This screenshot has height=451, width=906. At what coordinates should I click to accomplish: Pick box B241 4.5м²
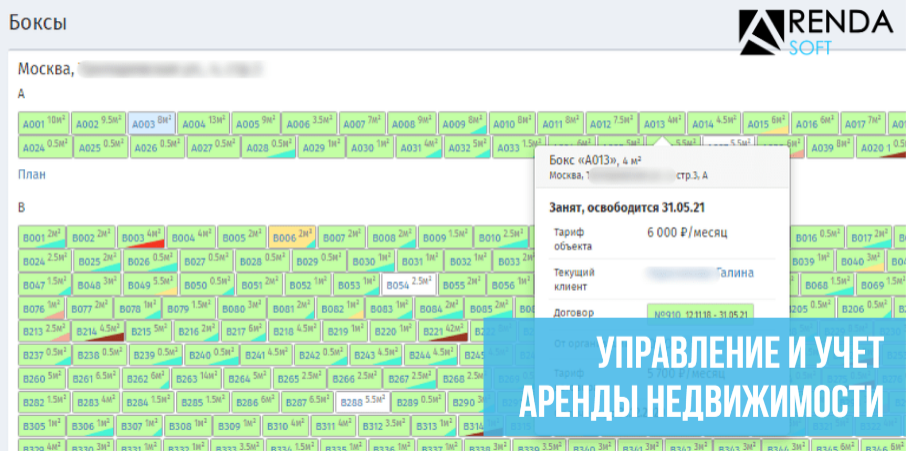[266, 356]
